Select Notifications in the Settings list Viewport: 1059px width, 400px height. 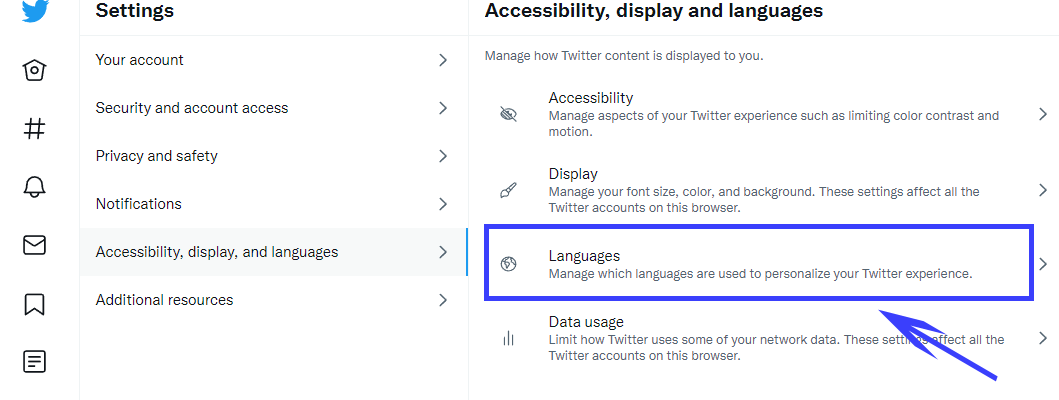[x=139, y=204]
